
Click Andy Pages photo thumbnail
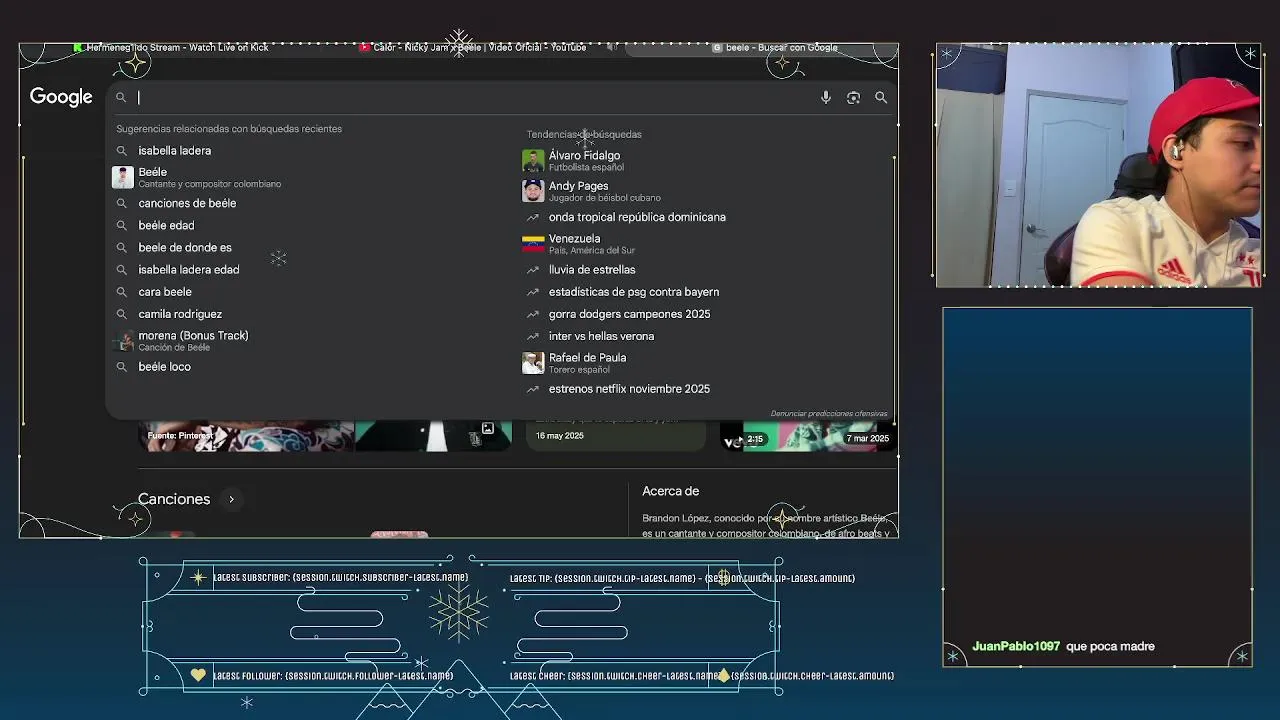[x=533, y=190]
